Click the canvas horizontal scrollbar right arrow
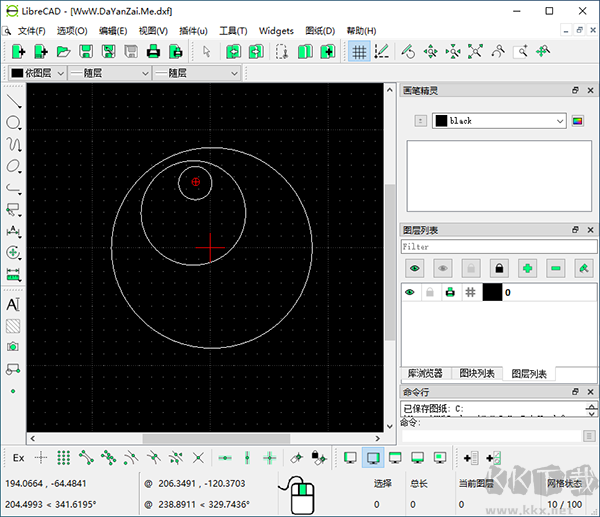This screenshot has width=600, height=517. click(x=378, y=439)
